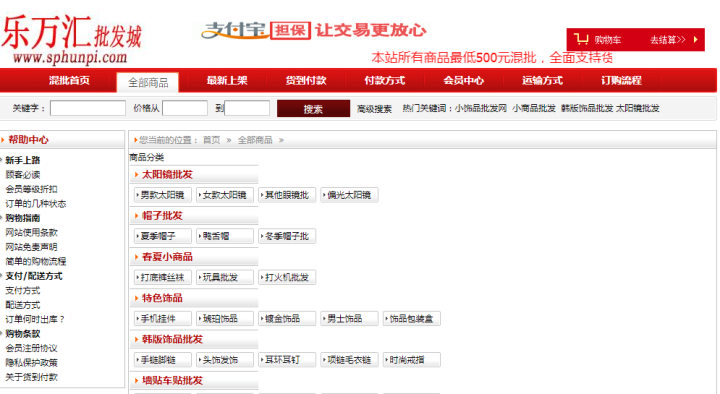Open the 春夏小商品 category heading

(167, 257)
